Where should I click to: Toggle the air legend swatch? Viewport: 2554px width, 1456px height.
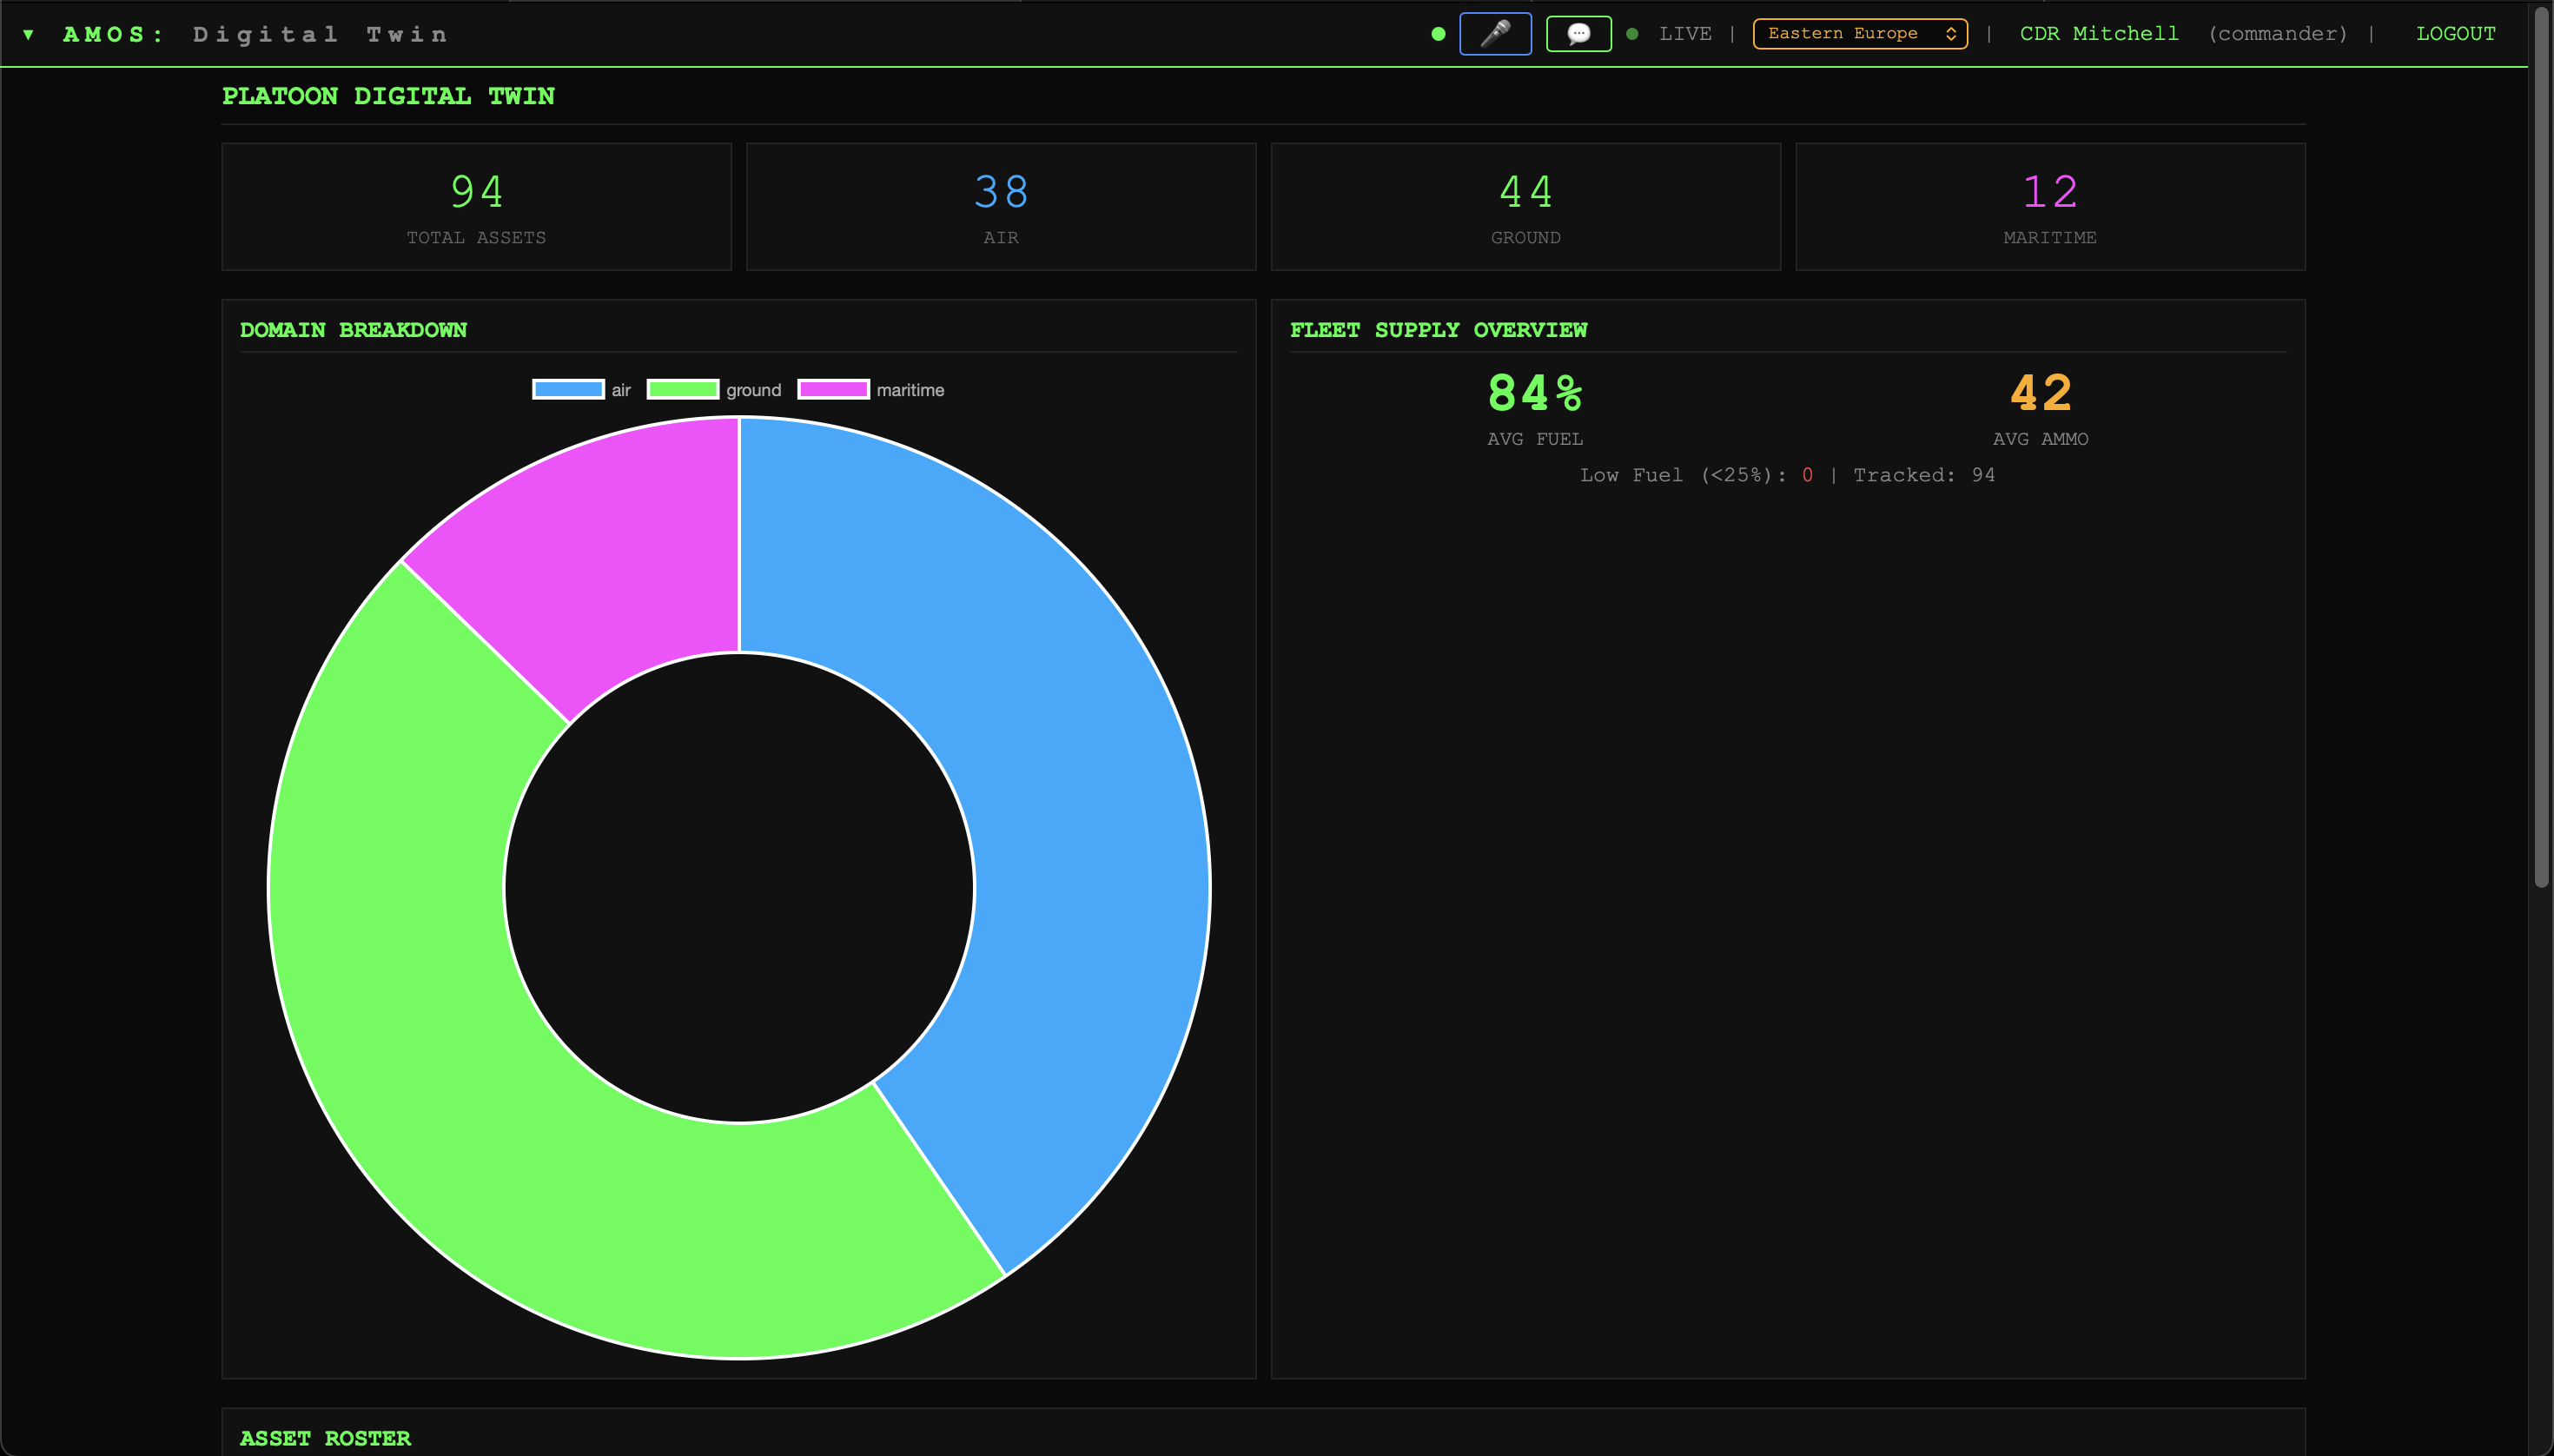pos(568,389)
